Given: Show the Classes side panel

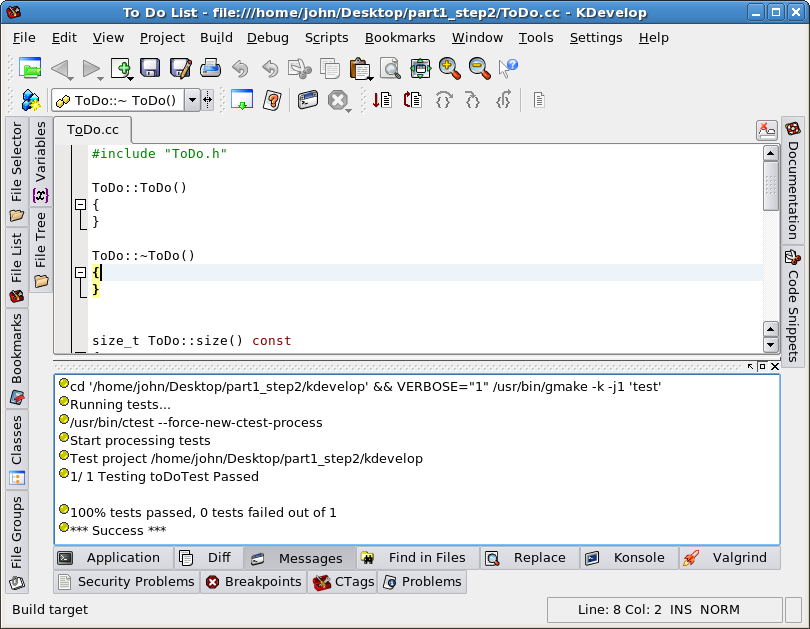Looking at the screenshot, I should pyautogui.click(x=17, y=450).
